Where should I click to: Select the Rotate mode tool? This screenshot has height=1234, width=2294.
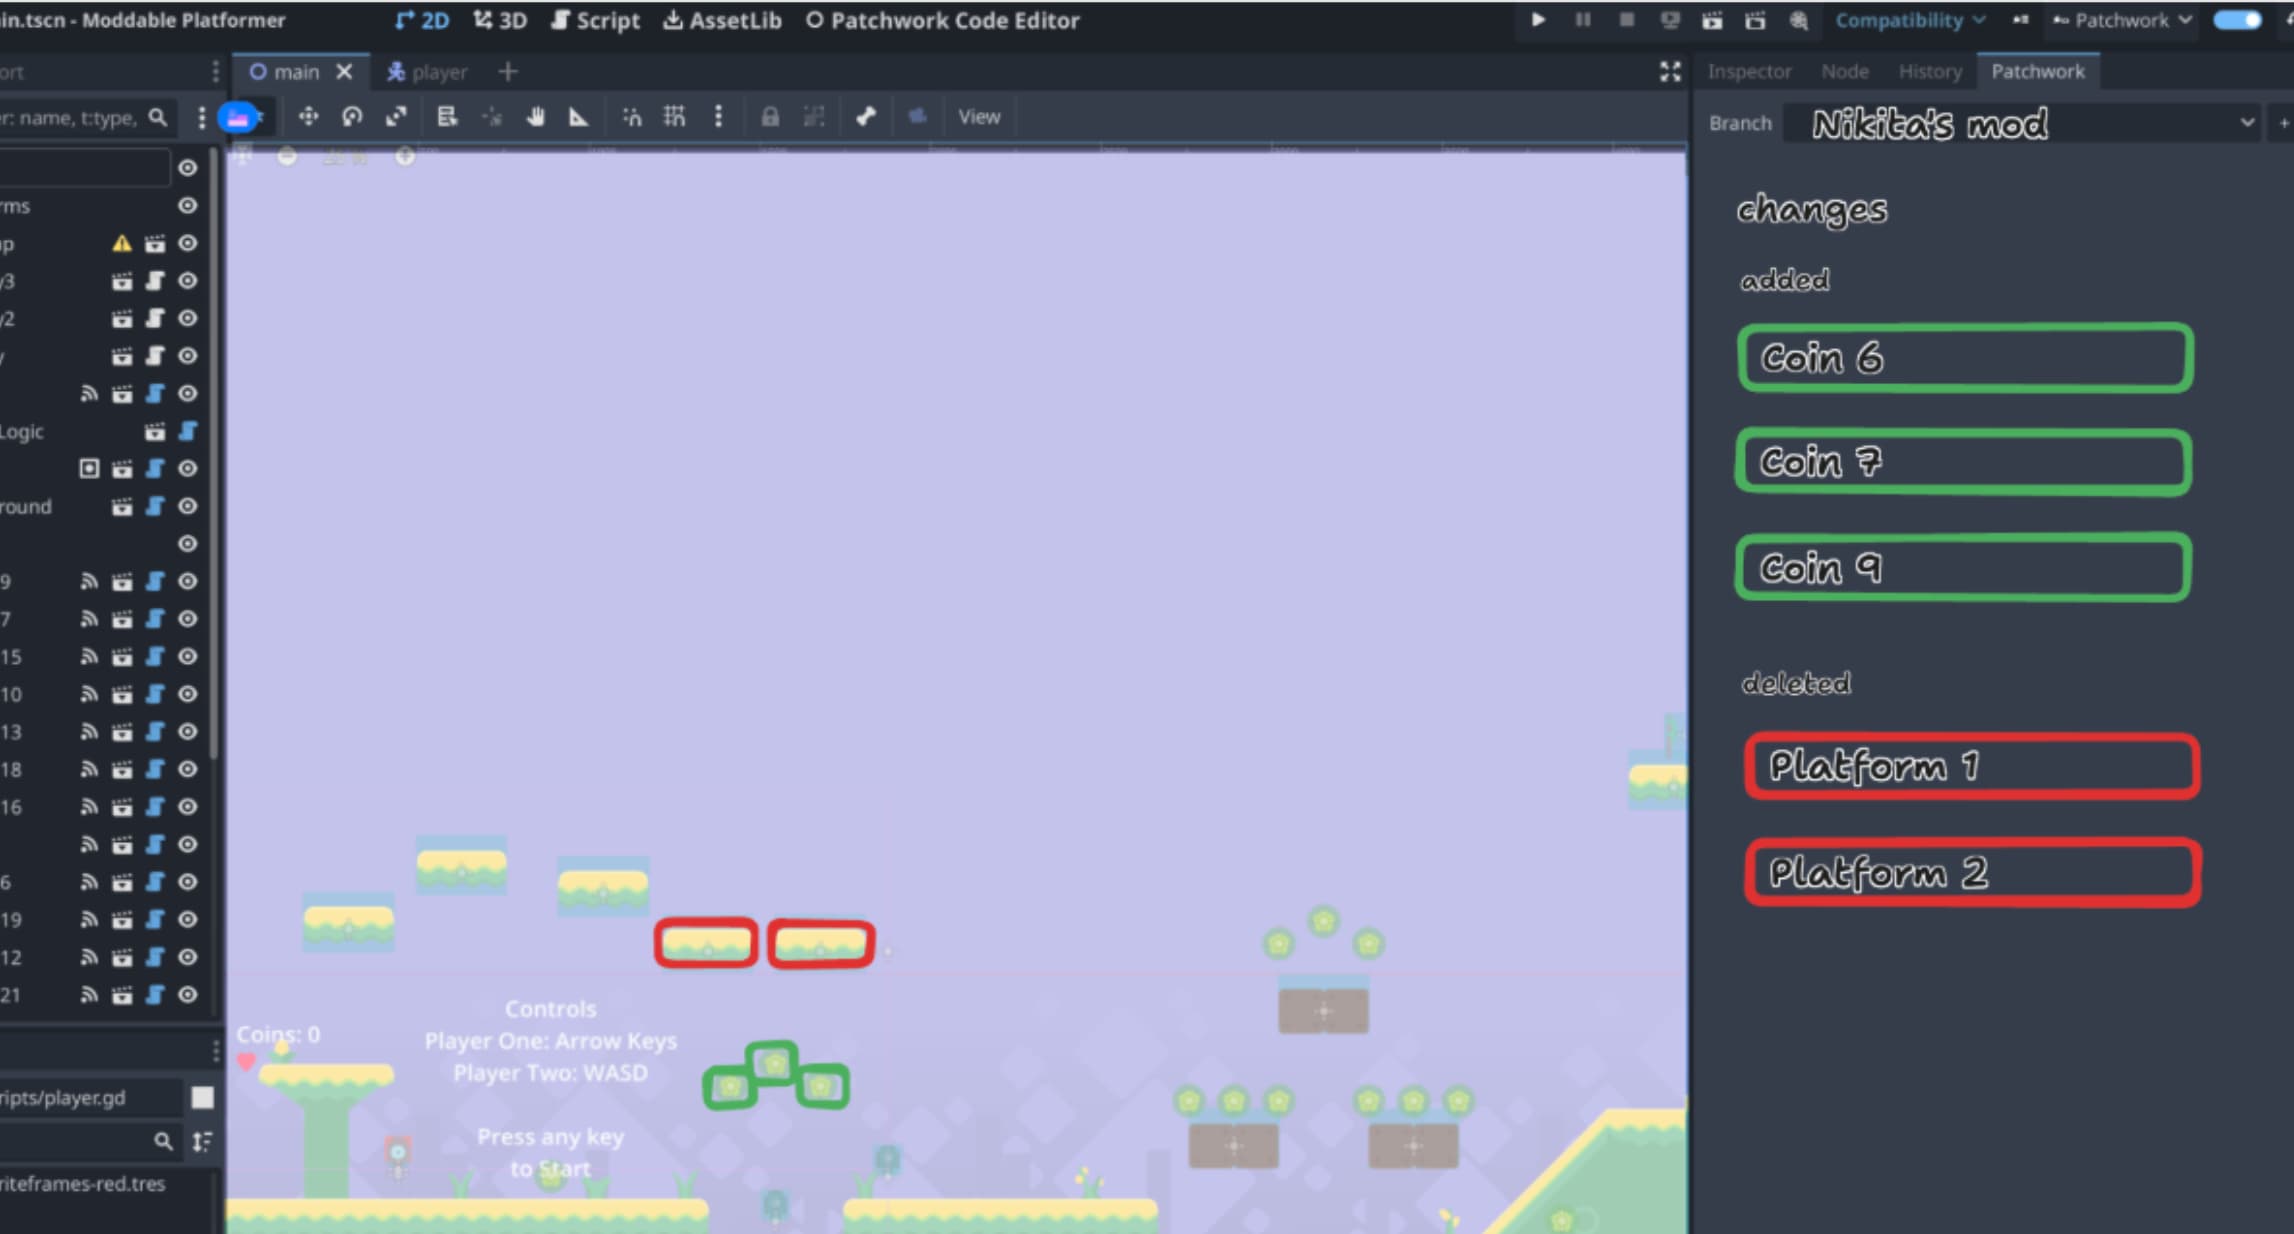tap(352, 117)
